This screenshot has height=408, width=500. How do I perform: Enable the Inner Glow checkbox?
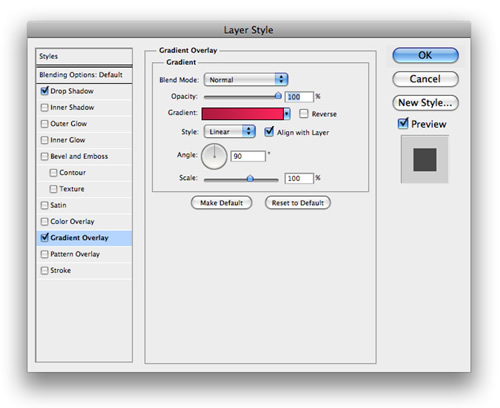[x=44, y=140]
